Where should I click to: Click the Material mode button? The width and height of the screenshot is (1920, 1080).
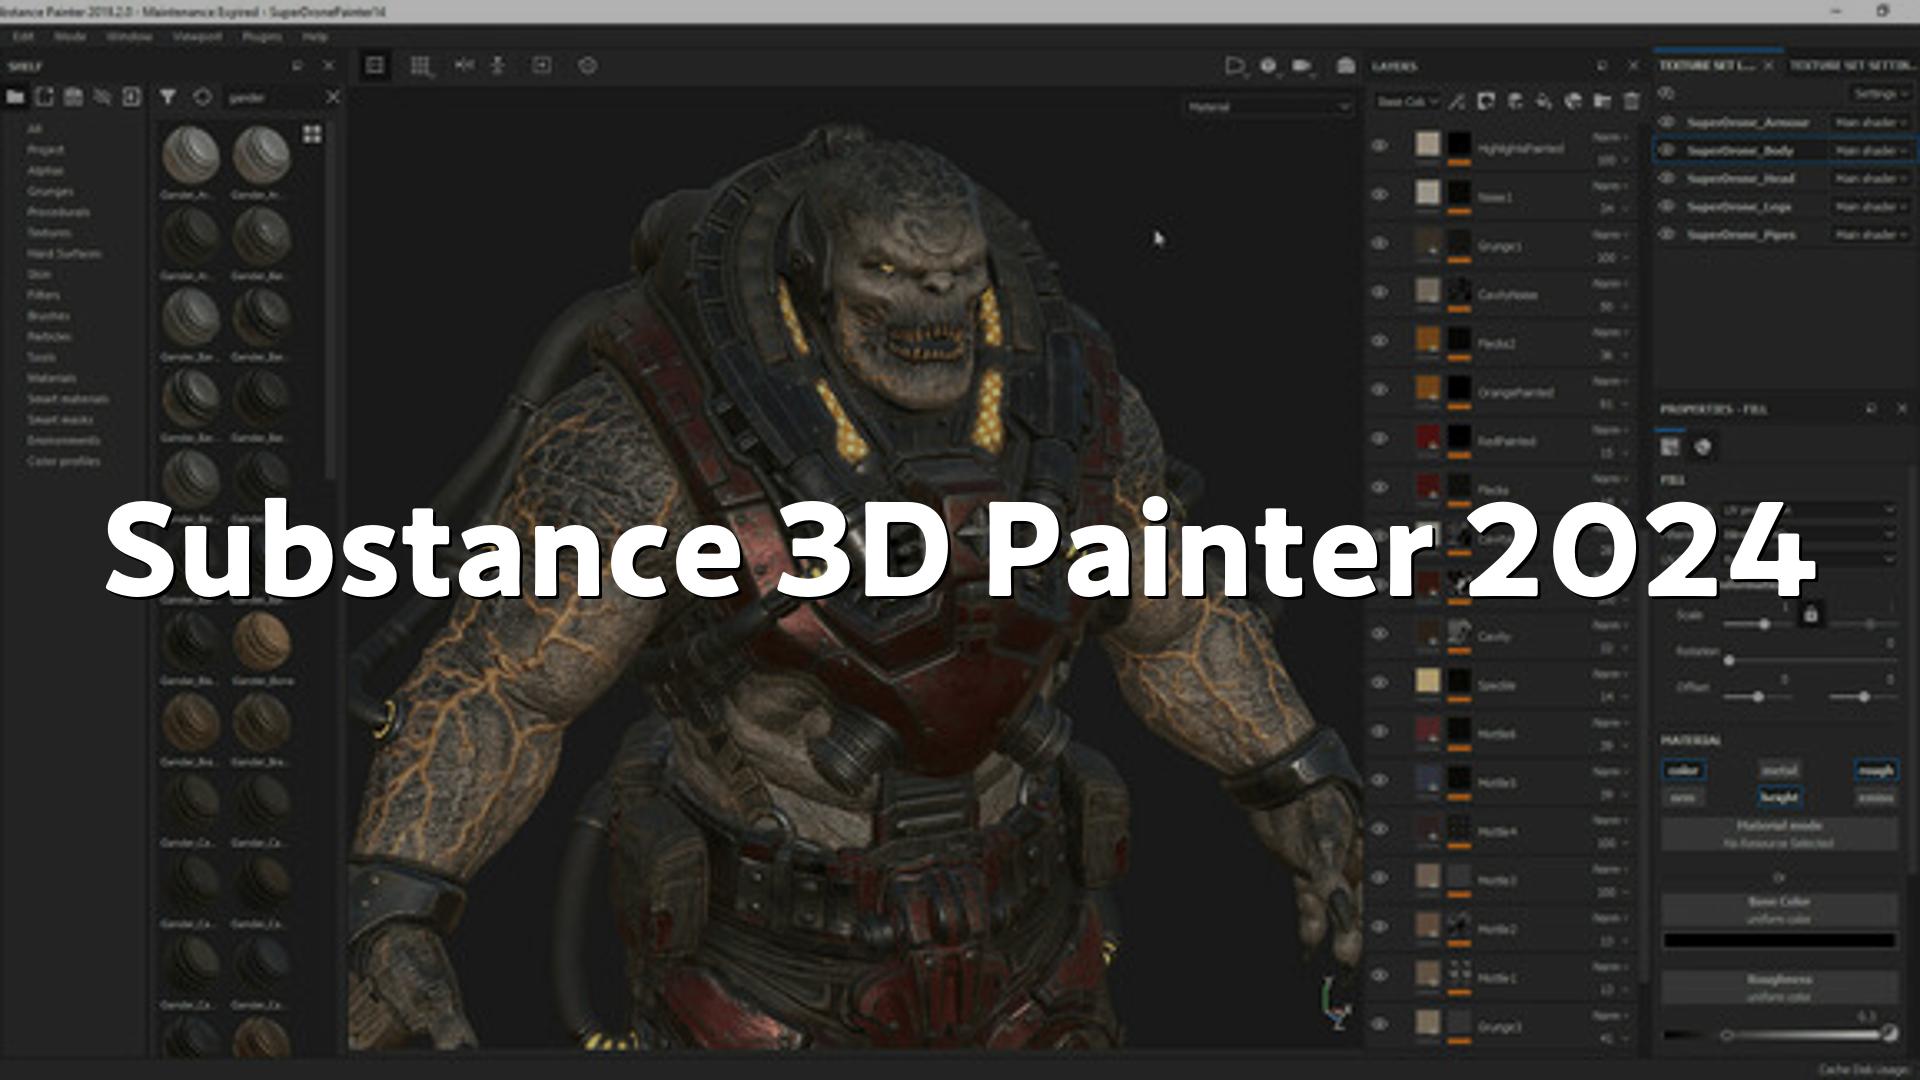(x=1779, y=834)
